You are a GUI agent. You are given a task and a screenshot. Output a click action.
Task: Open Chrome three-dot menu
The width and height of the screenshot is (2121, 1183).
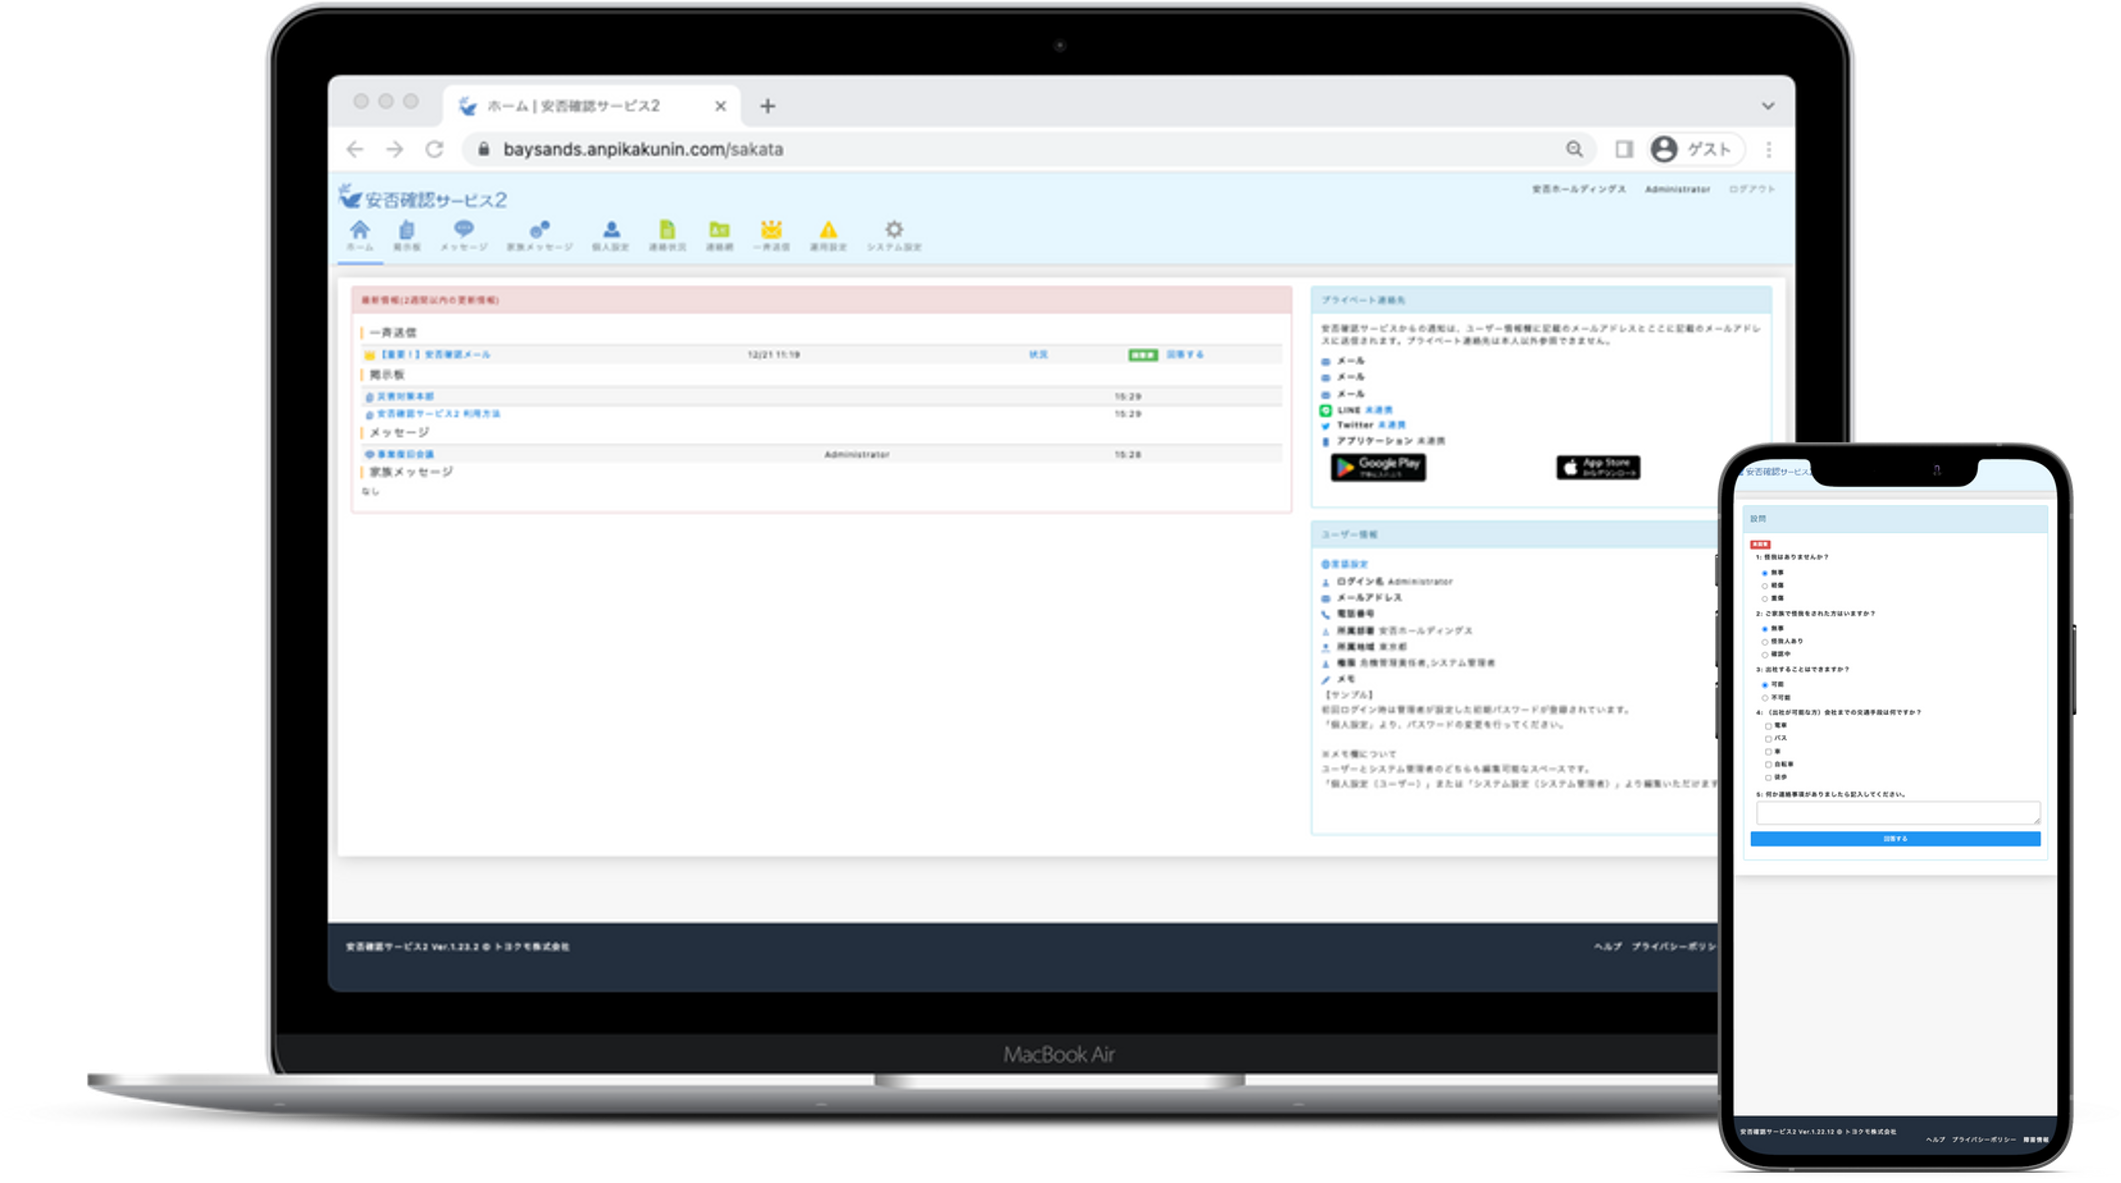point(1768,149)
